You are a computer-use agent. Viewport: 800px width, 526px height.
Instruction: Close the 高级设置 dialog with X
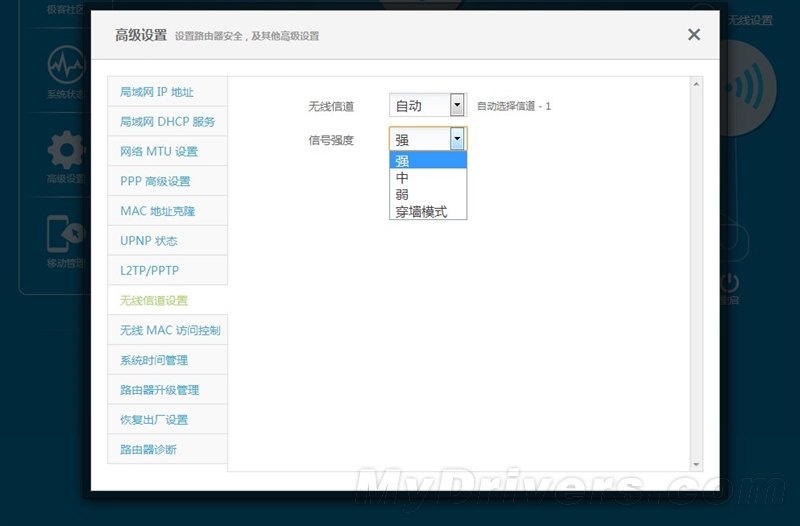click(694, 35)
